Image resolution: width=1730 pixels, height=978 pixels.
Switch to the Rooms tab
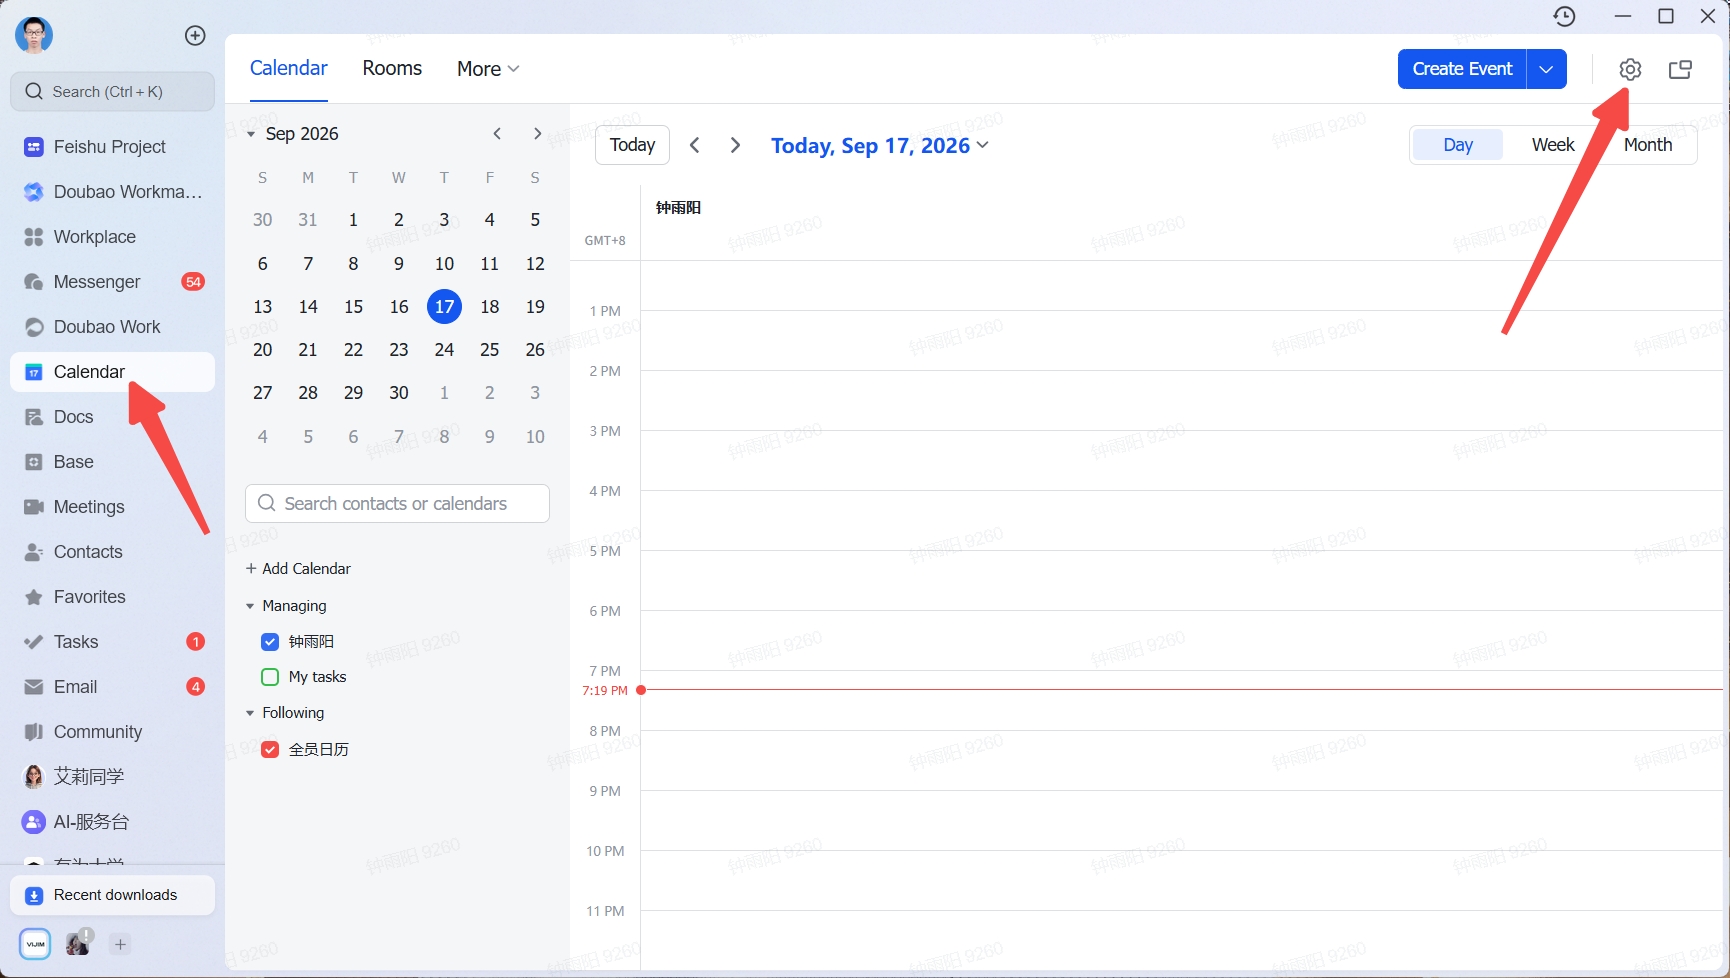[x=392, y=68]
